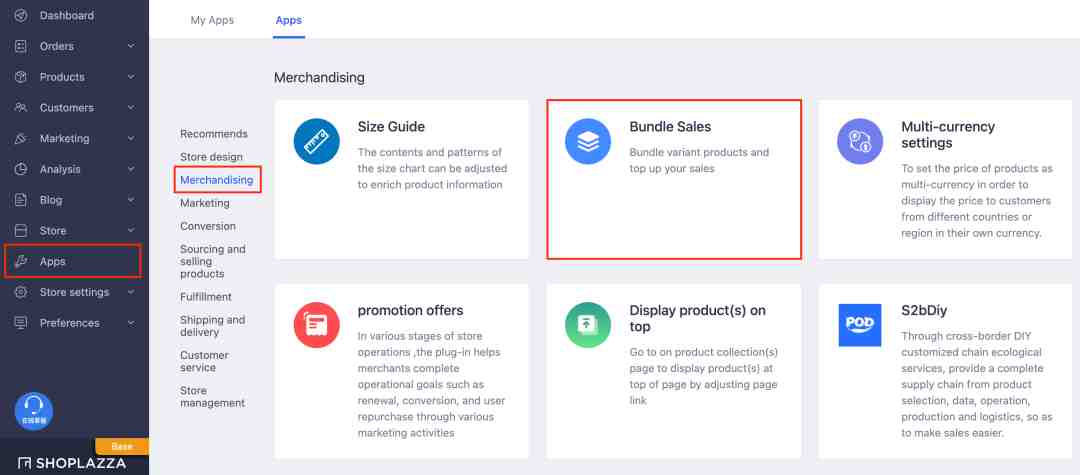
Task: Select the Conversion category
Action: click(x=207, y=226)
